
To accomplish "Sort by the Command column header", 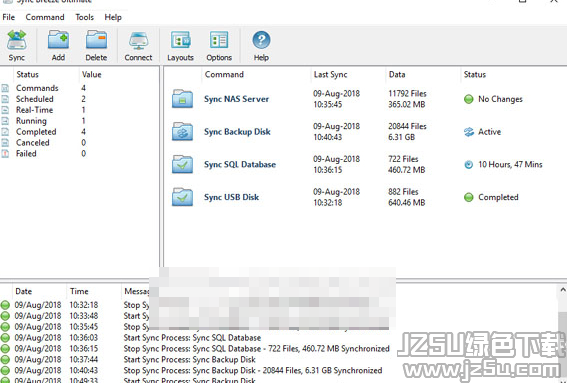I will pyautogui.click(x=224, y=74).
